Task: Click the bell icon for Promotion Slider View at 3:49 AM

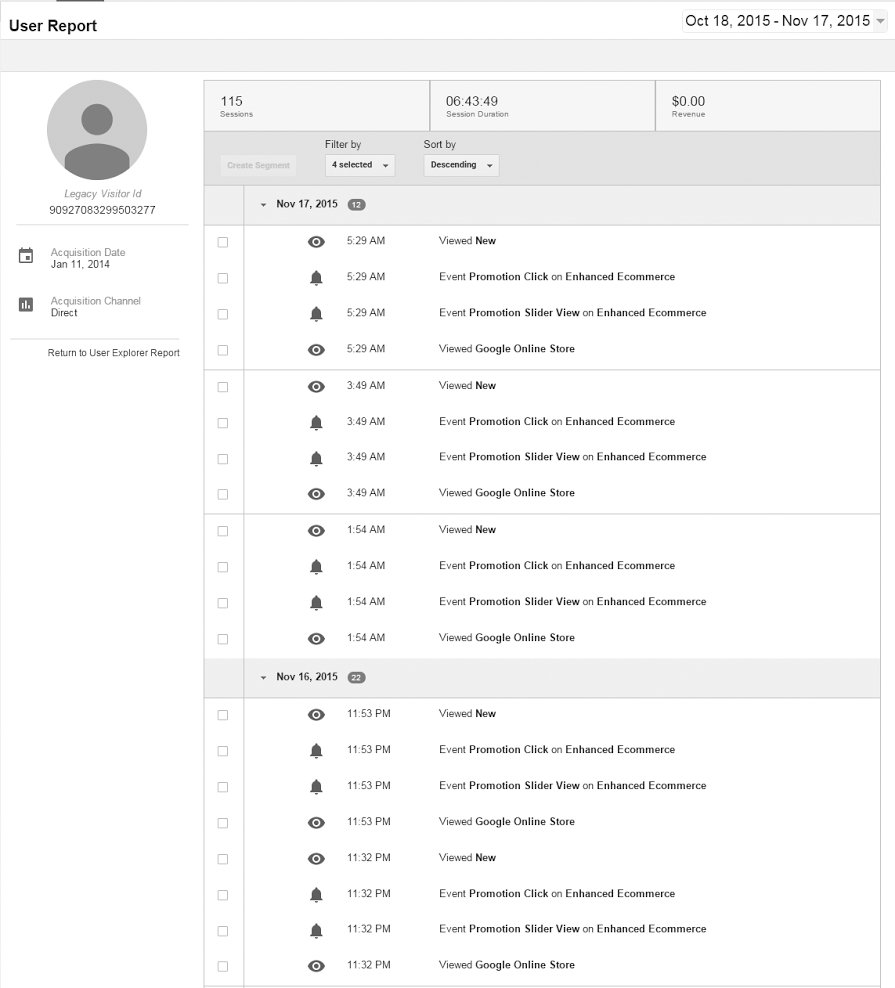Action: (x=316, y=458)
